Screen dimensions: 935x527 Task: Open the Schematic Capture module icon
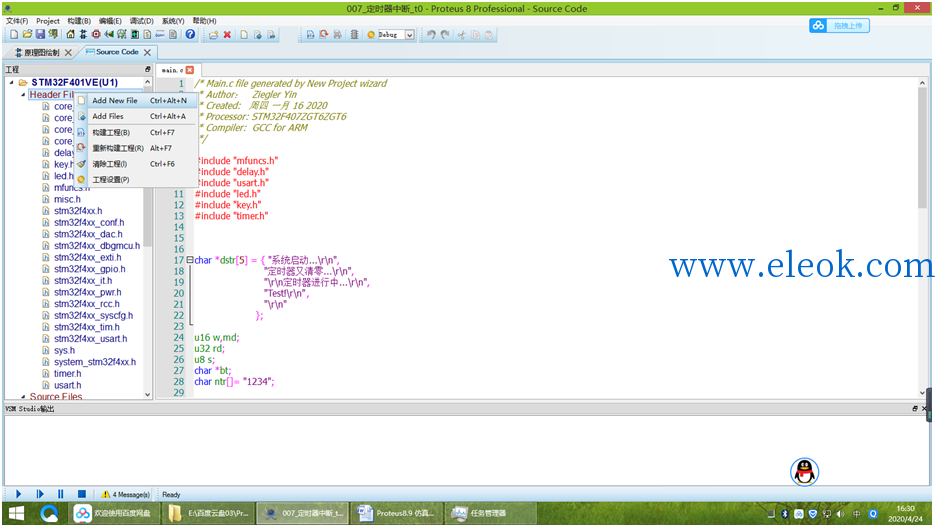(x=83, y=35)
